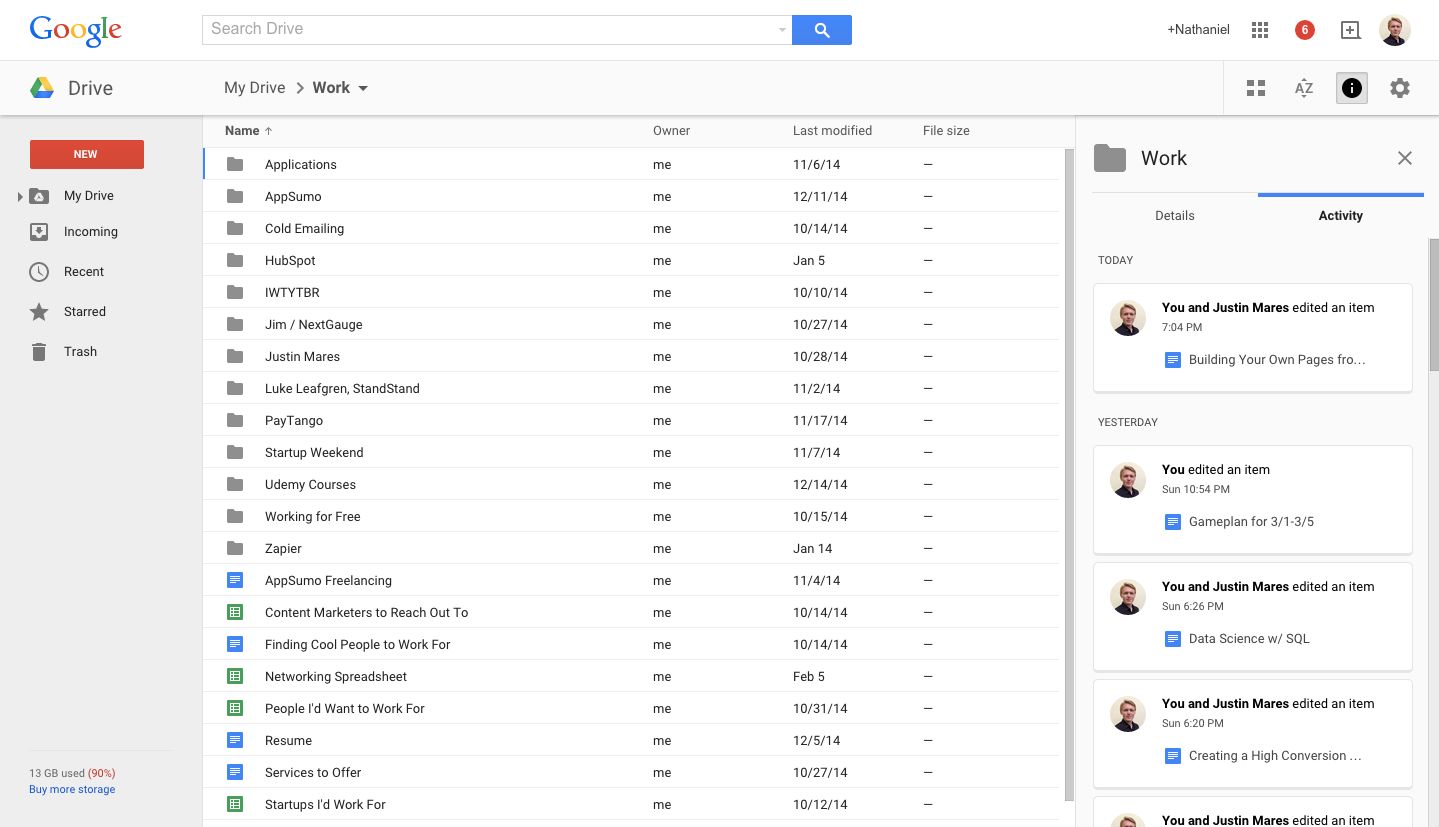Open the Buy more storage link
The width and height of the screenshot is (1439, 827).
[71, 789]
